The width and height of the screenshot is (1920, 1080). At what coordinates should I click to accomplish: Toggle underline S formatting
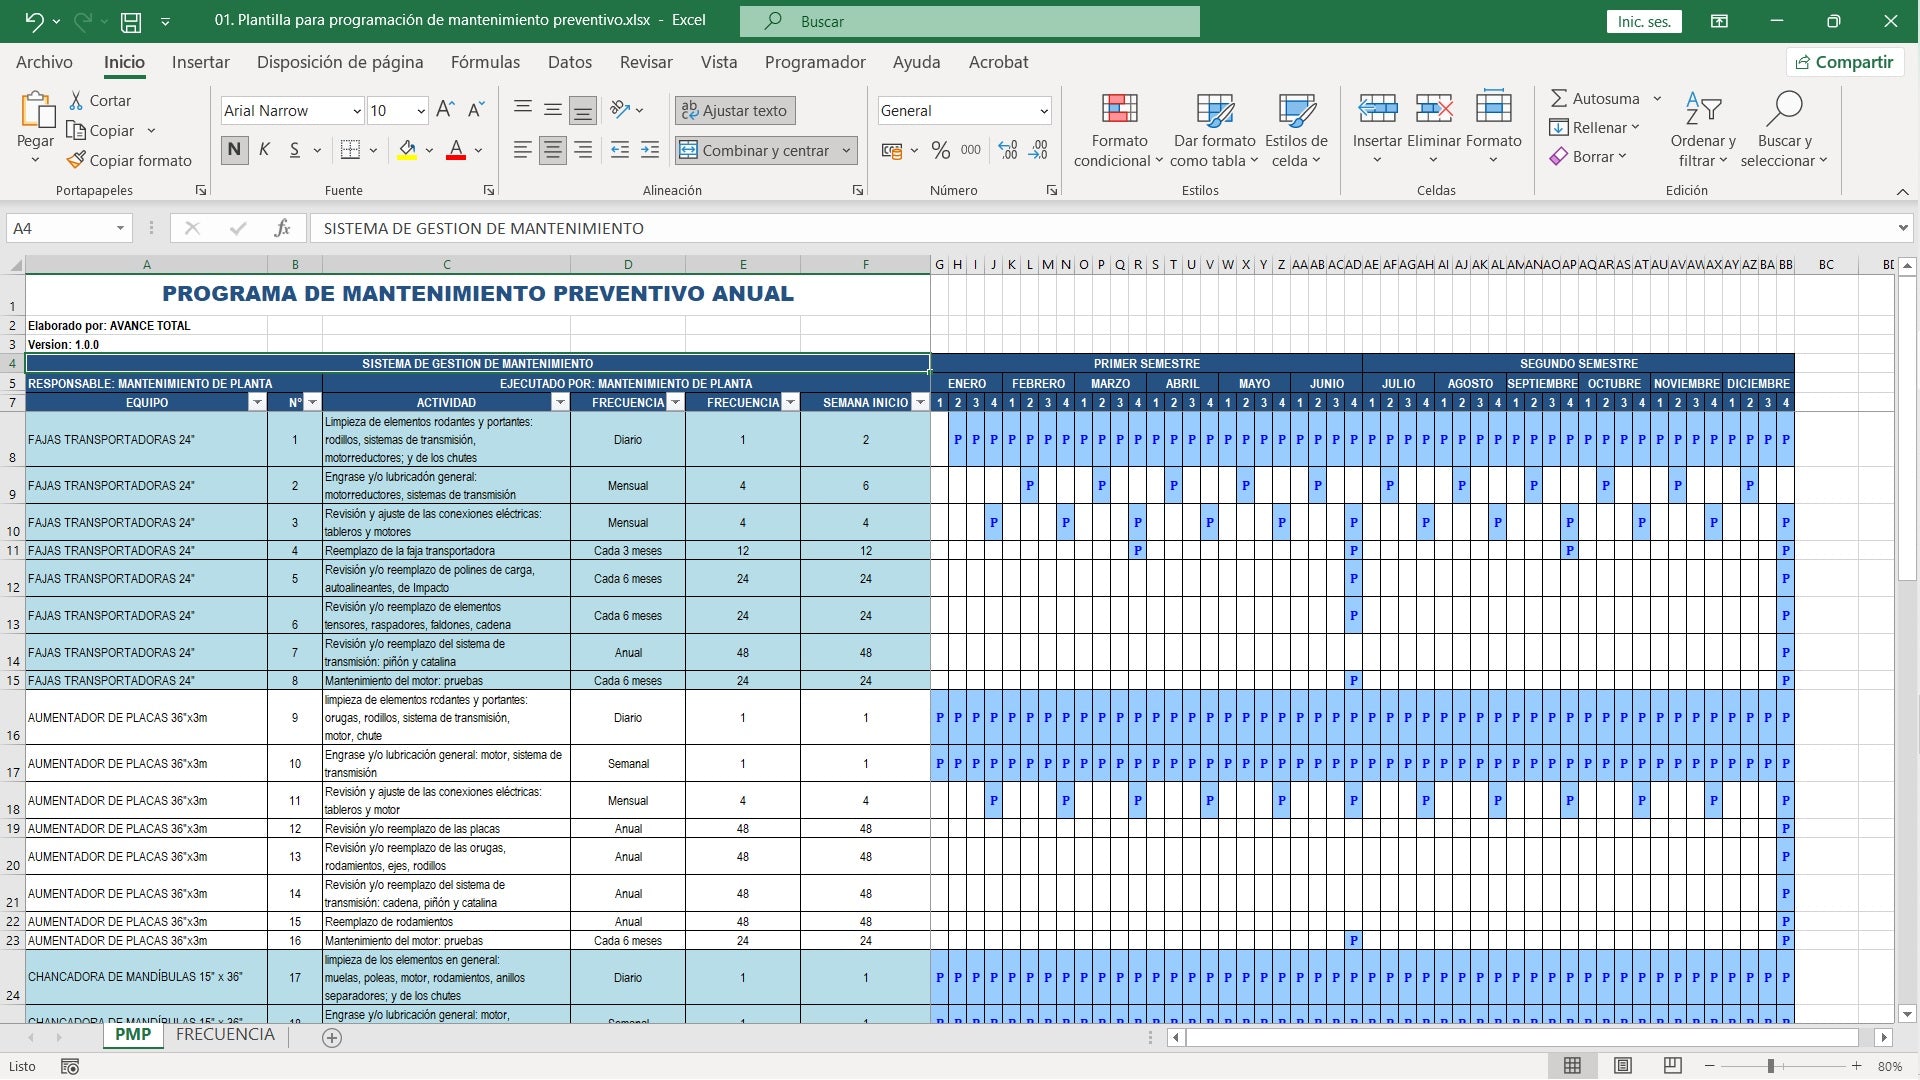click(x=294, y=150)
